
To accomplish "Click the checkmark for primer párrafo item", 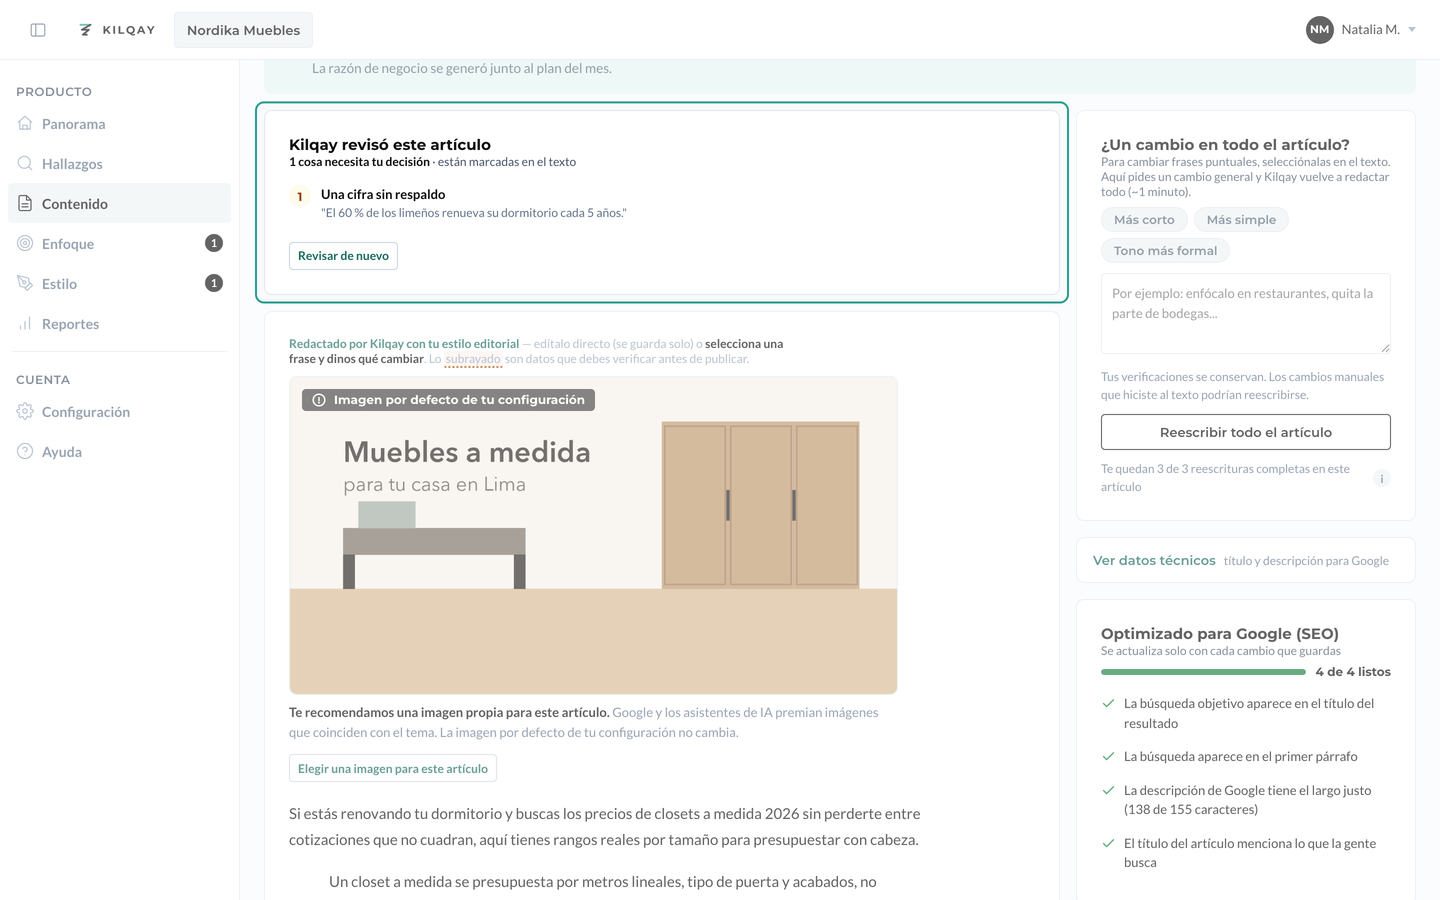I will click(x=1108, y=757).
